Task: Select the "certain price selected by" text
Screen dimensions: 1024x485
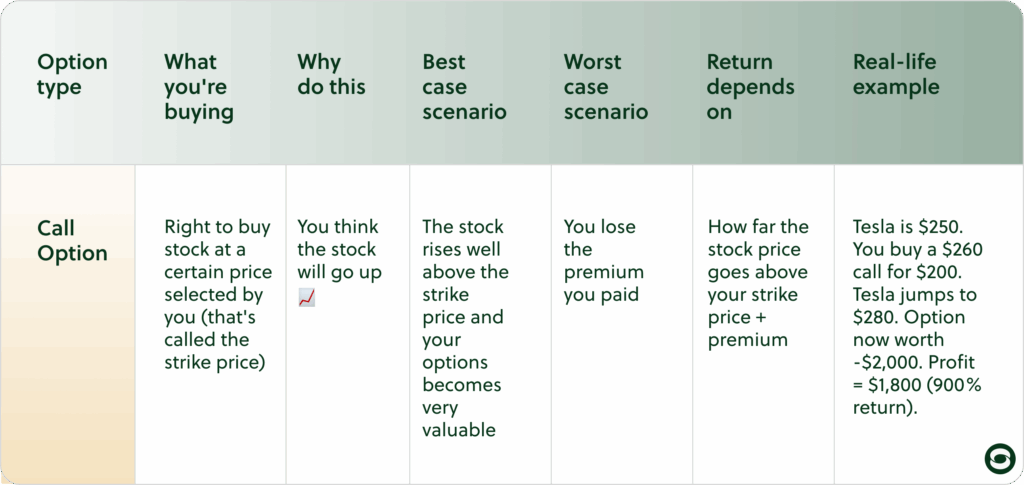Action: pos(218,283)
